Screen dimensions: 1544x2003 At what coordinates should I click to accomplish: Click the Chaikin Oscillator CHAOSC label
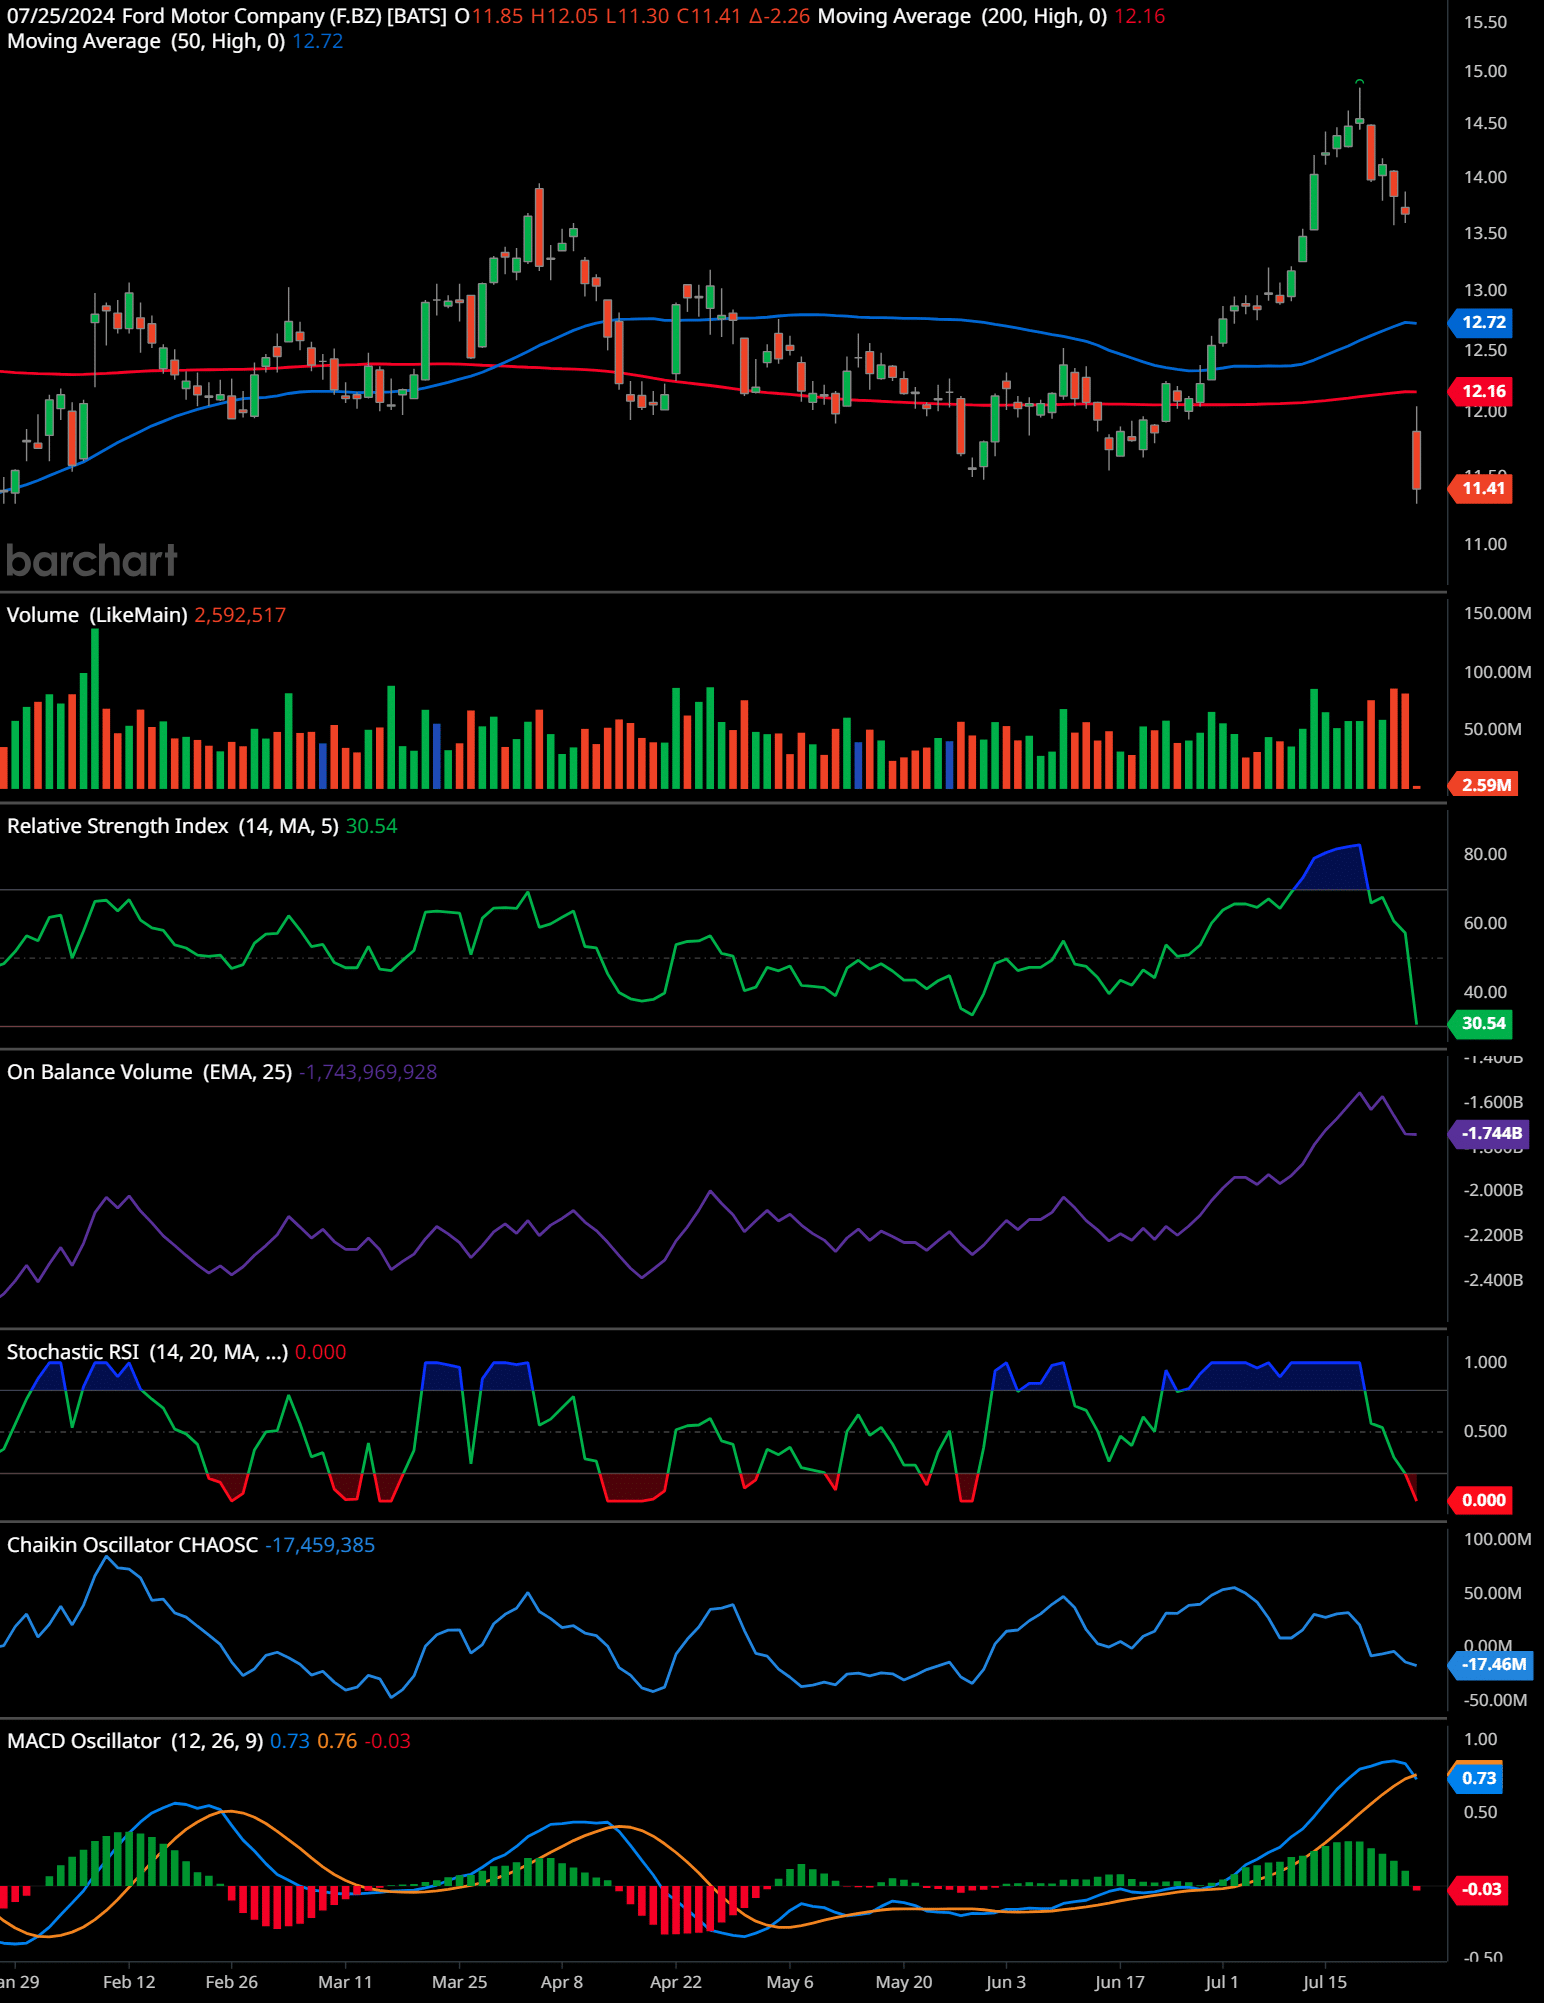pyautogui.click(x=133, y=1545)
